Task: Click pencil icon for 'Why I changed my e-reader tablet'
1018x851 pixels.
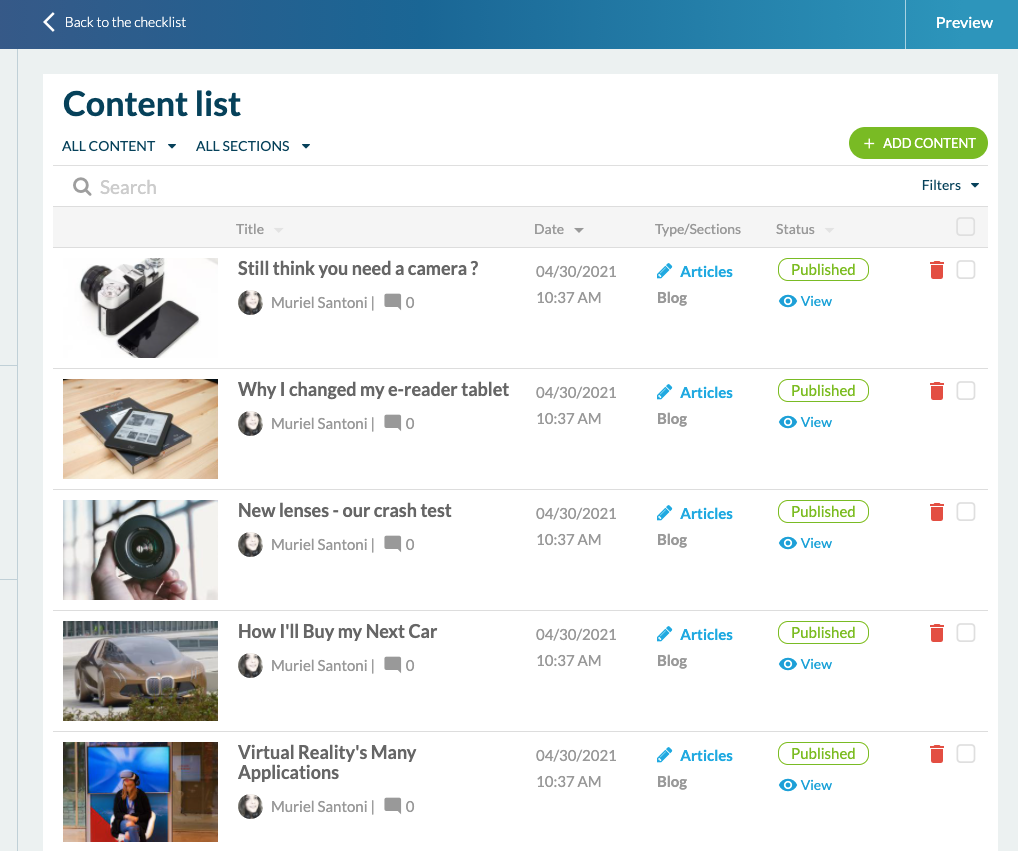Action: tap(665, 392)
